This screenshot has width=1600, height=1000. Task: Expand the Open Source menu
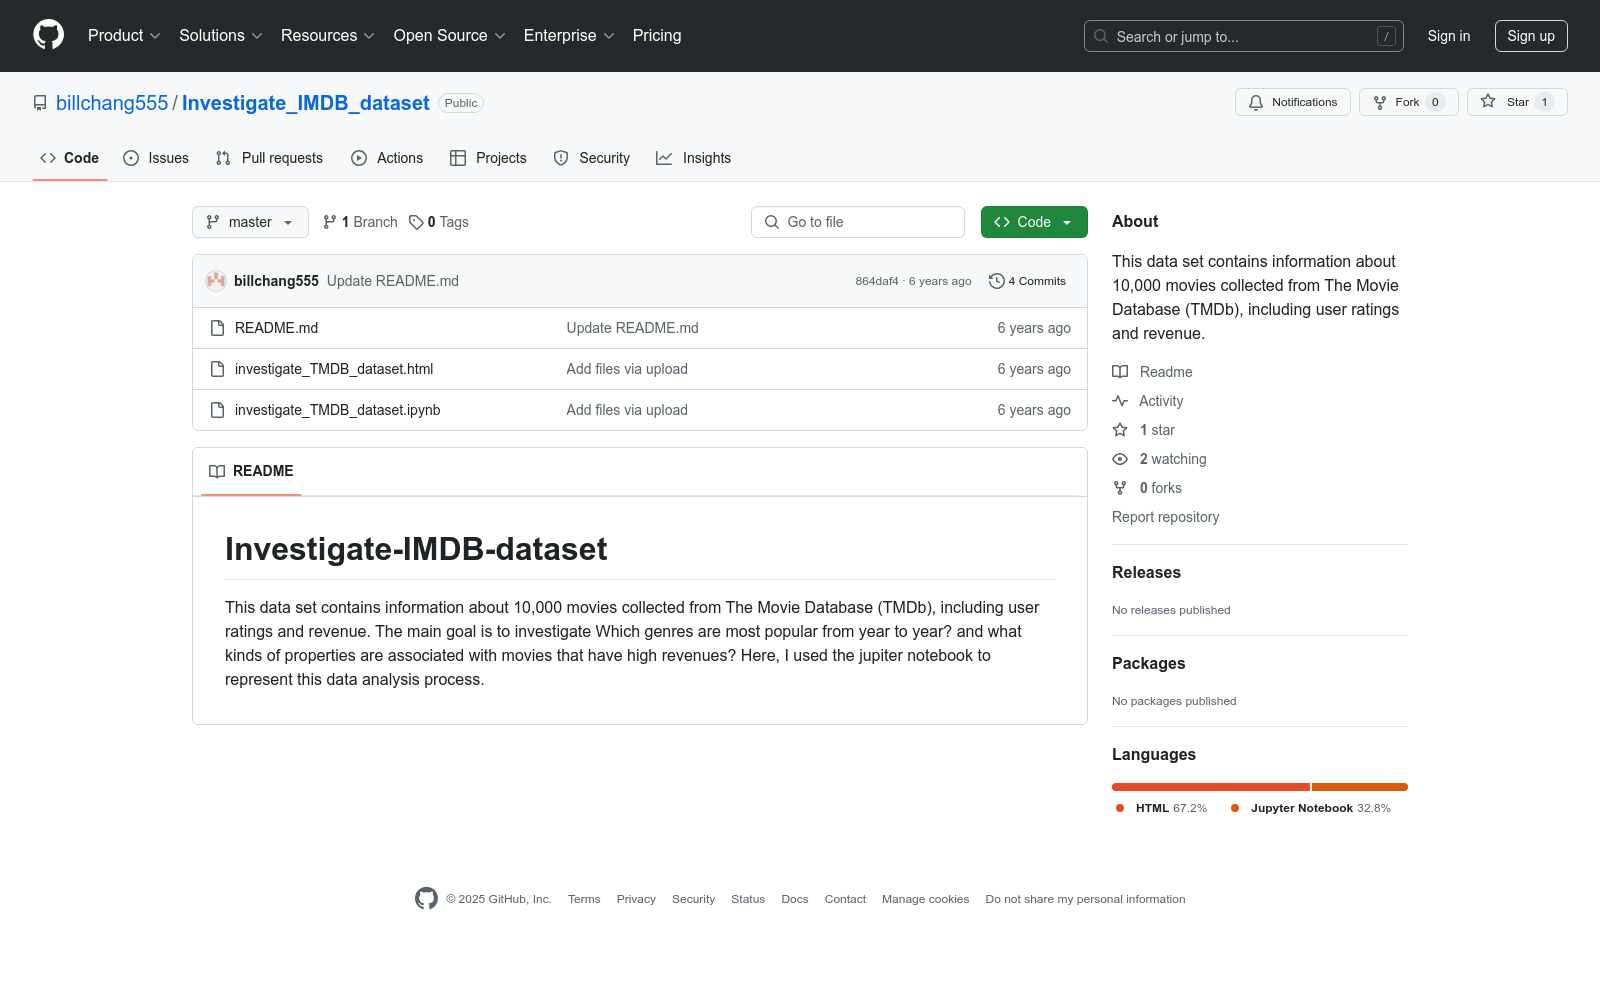tap(450, 36)
